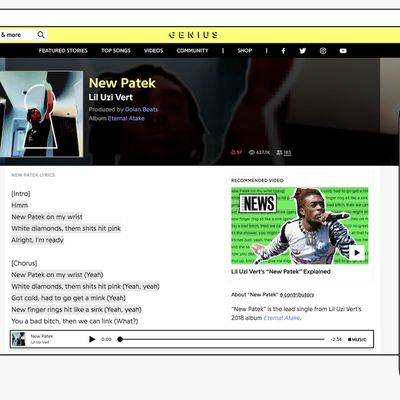Image resolution: width=400 pixels, height=400 pixels.
Task: Open Eternal Atake album link in header
Action: (x=126, y=118)
